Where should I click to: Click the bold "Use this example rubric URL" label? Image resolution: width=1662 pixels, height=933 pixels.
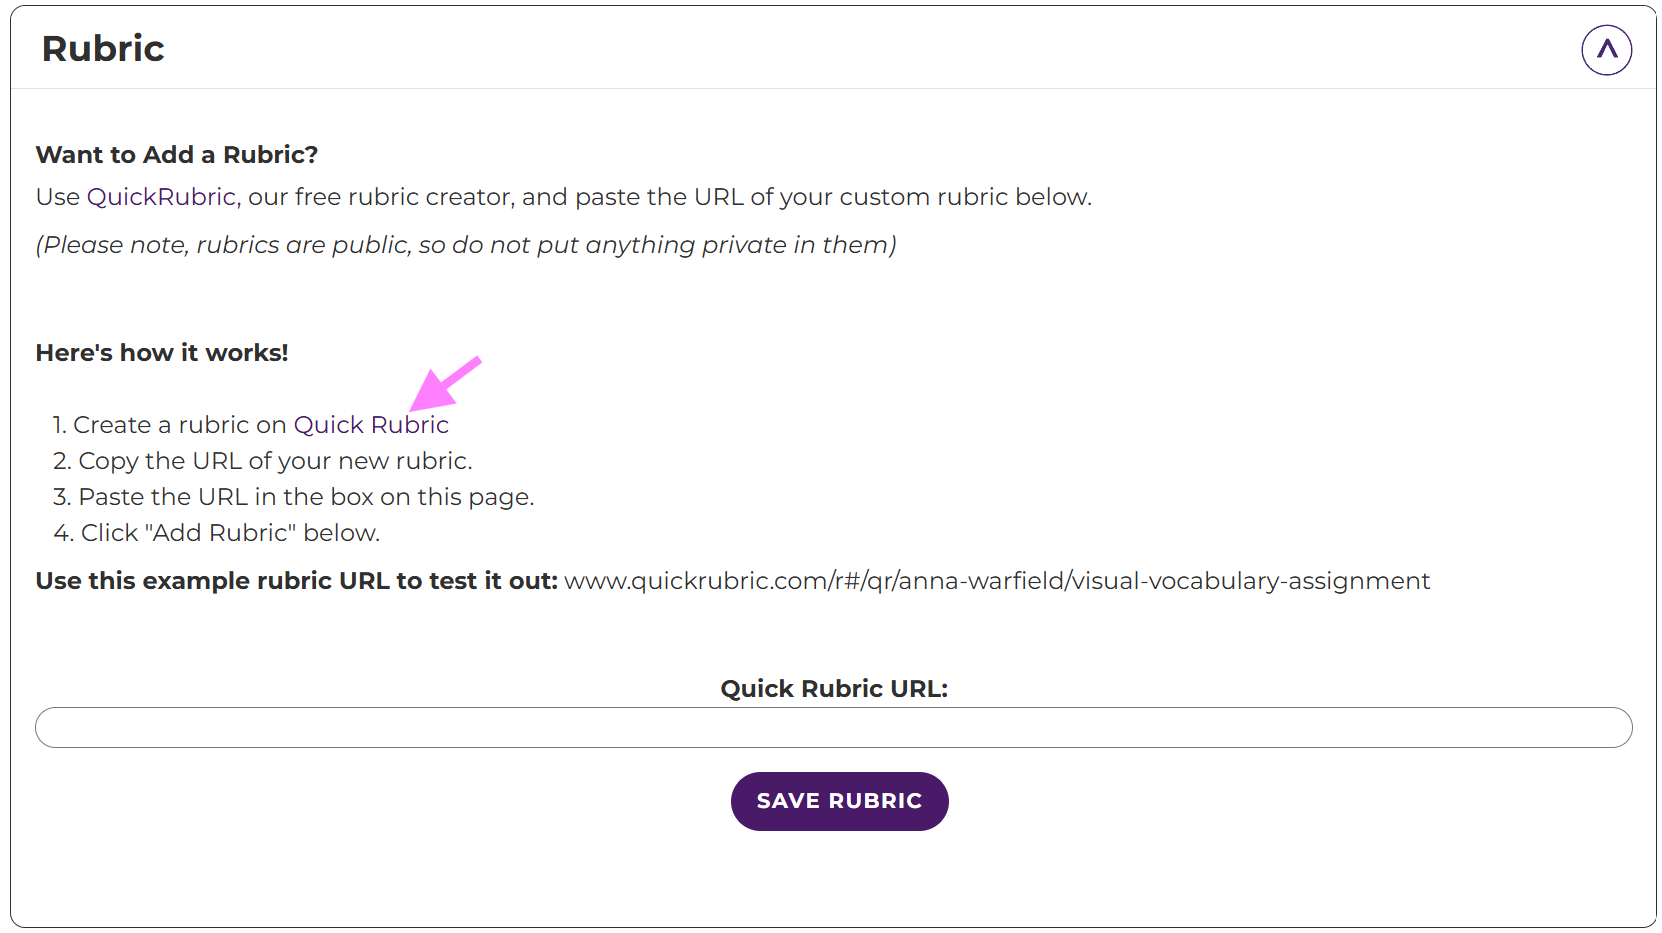pos(296,581)
